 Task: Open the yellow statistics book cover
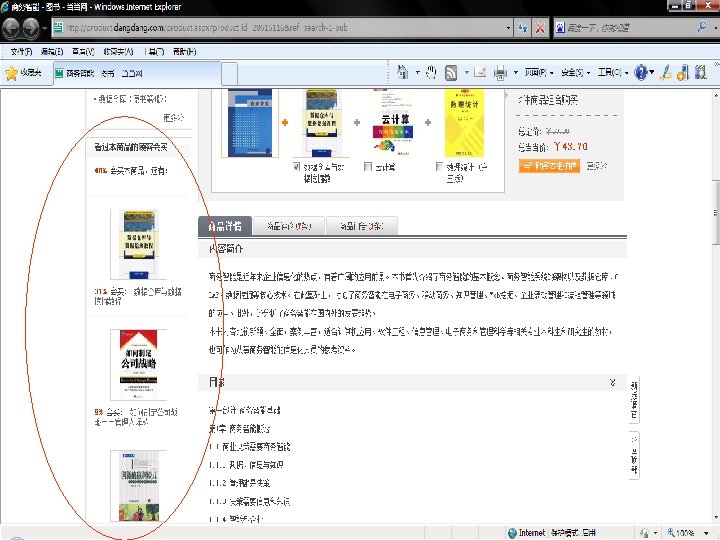(x=464, y=123)
